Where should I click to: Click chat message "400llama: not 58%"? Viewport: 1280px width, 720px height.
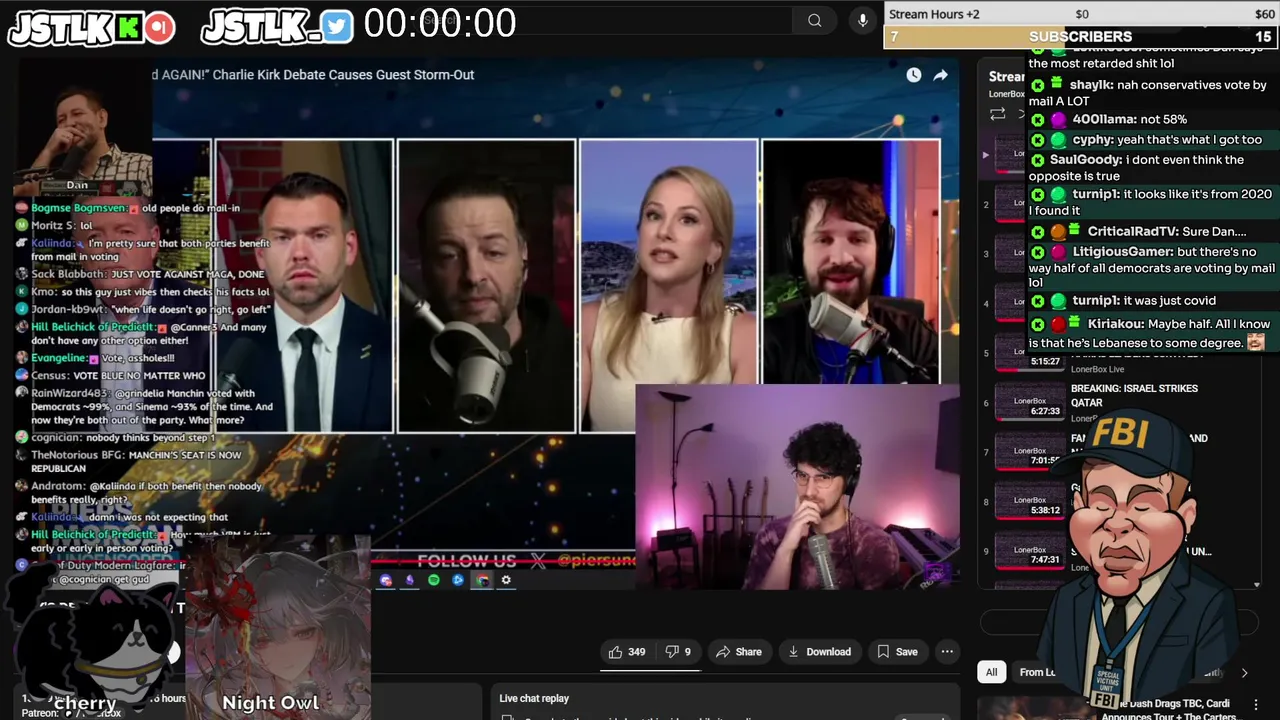(x=1112, y=119)
